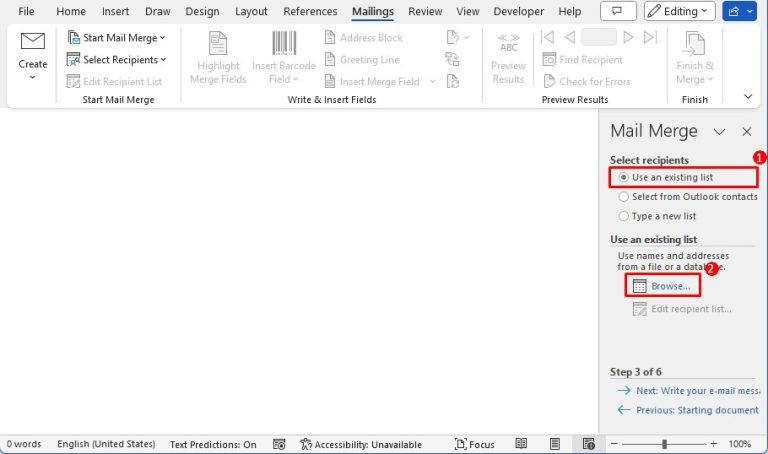Select the Use an existing list option

click(624, 177)
